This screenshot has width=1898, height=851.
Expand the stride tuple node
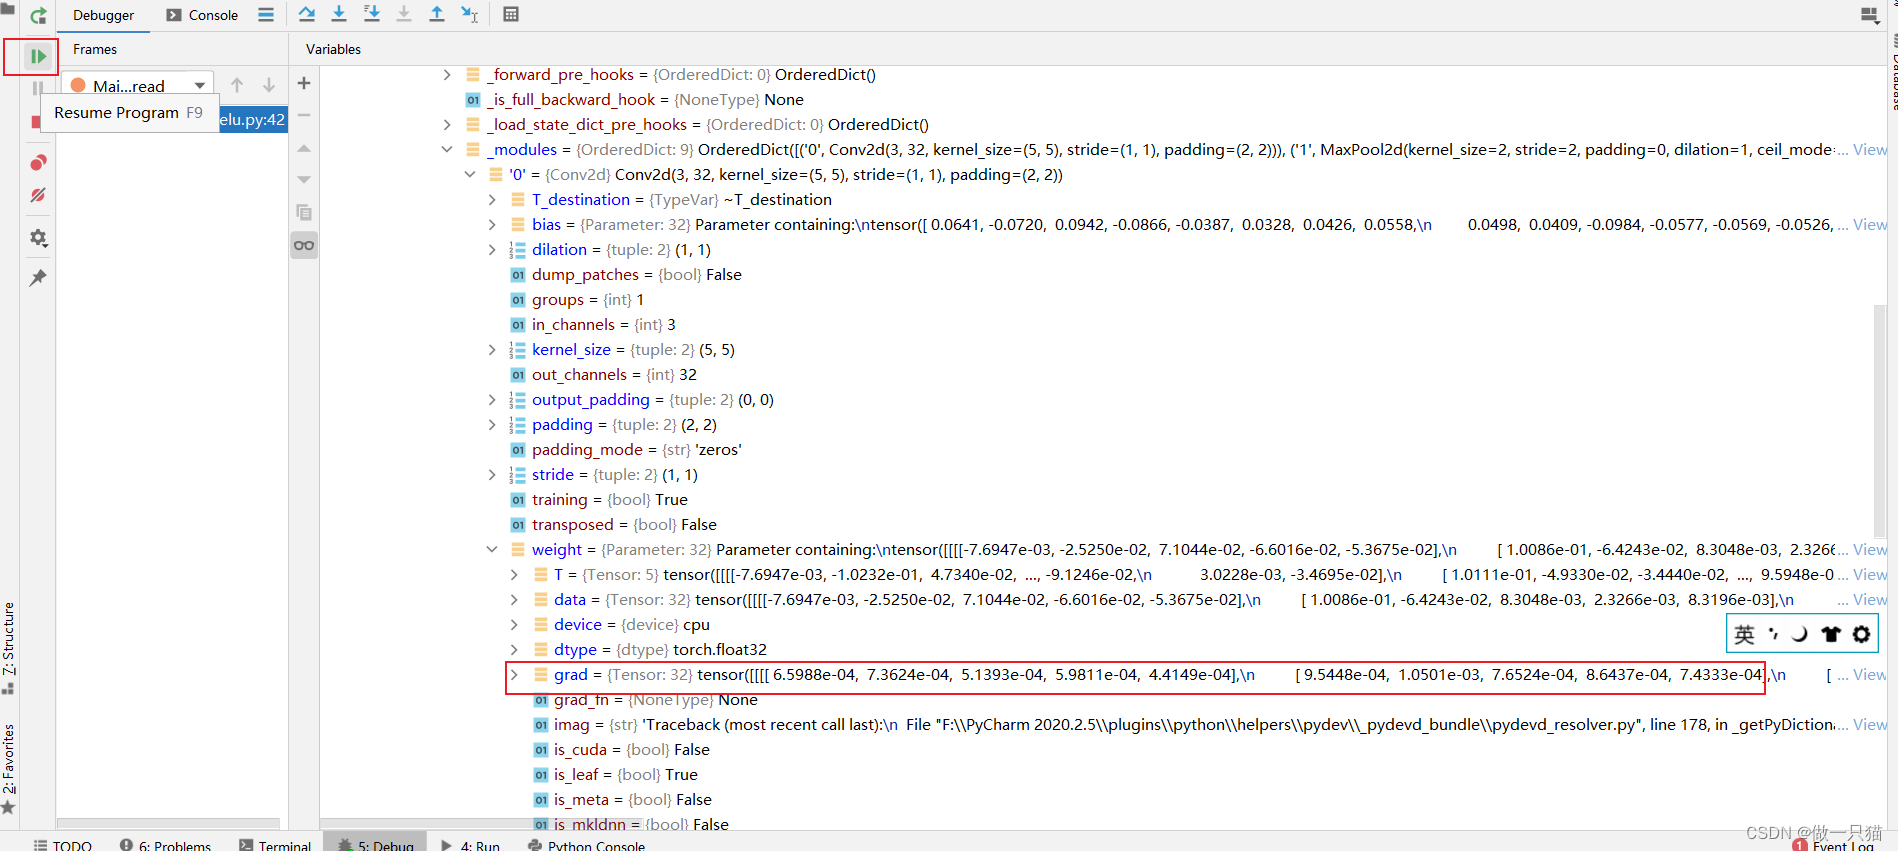[492, 475]
